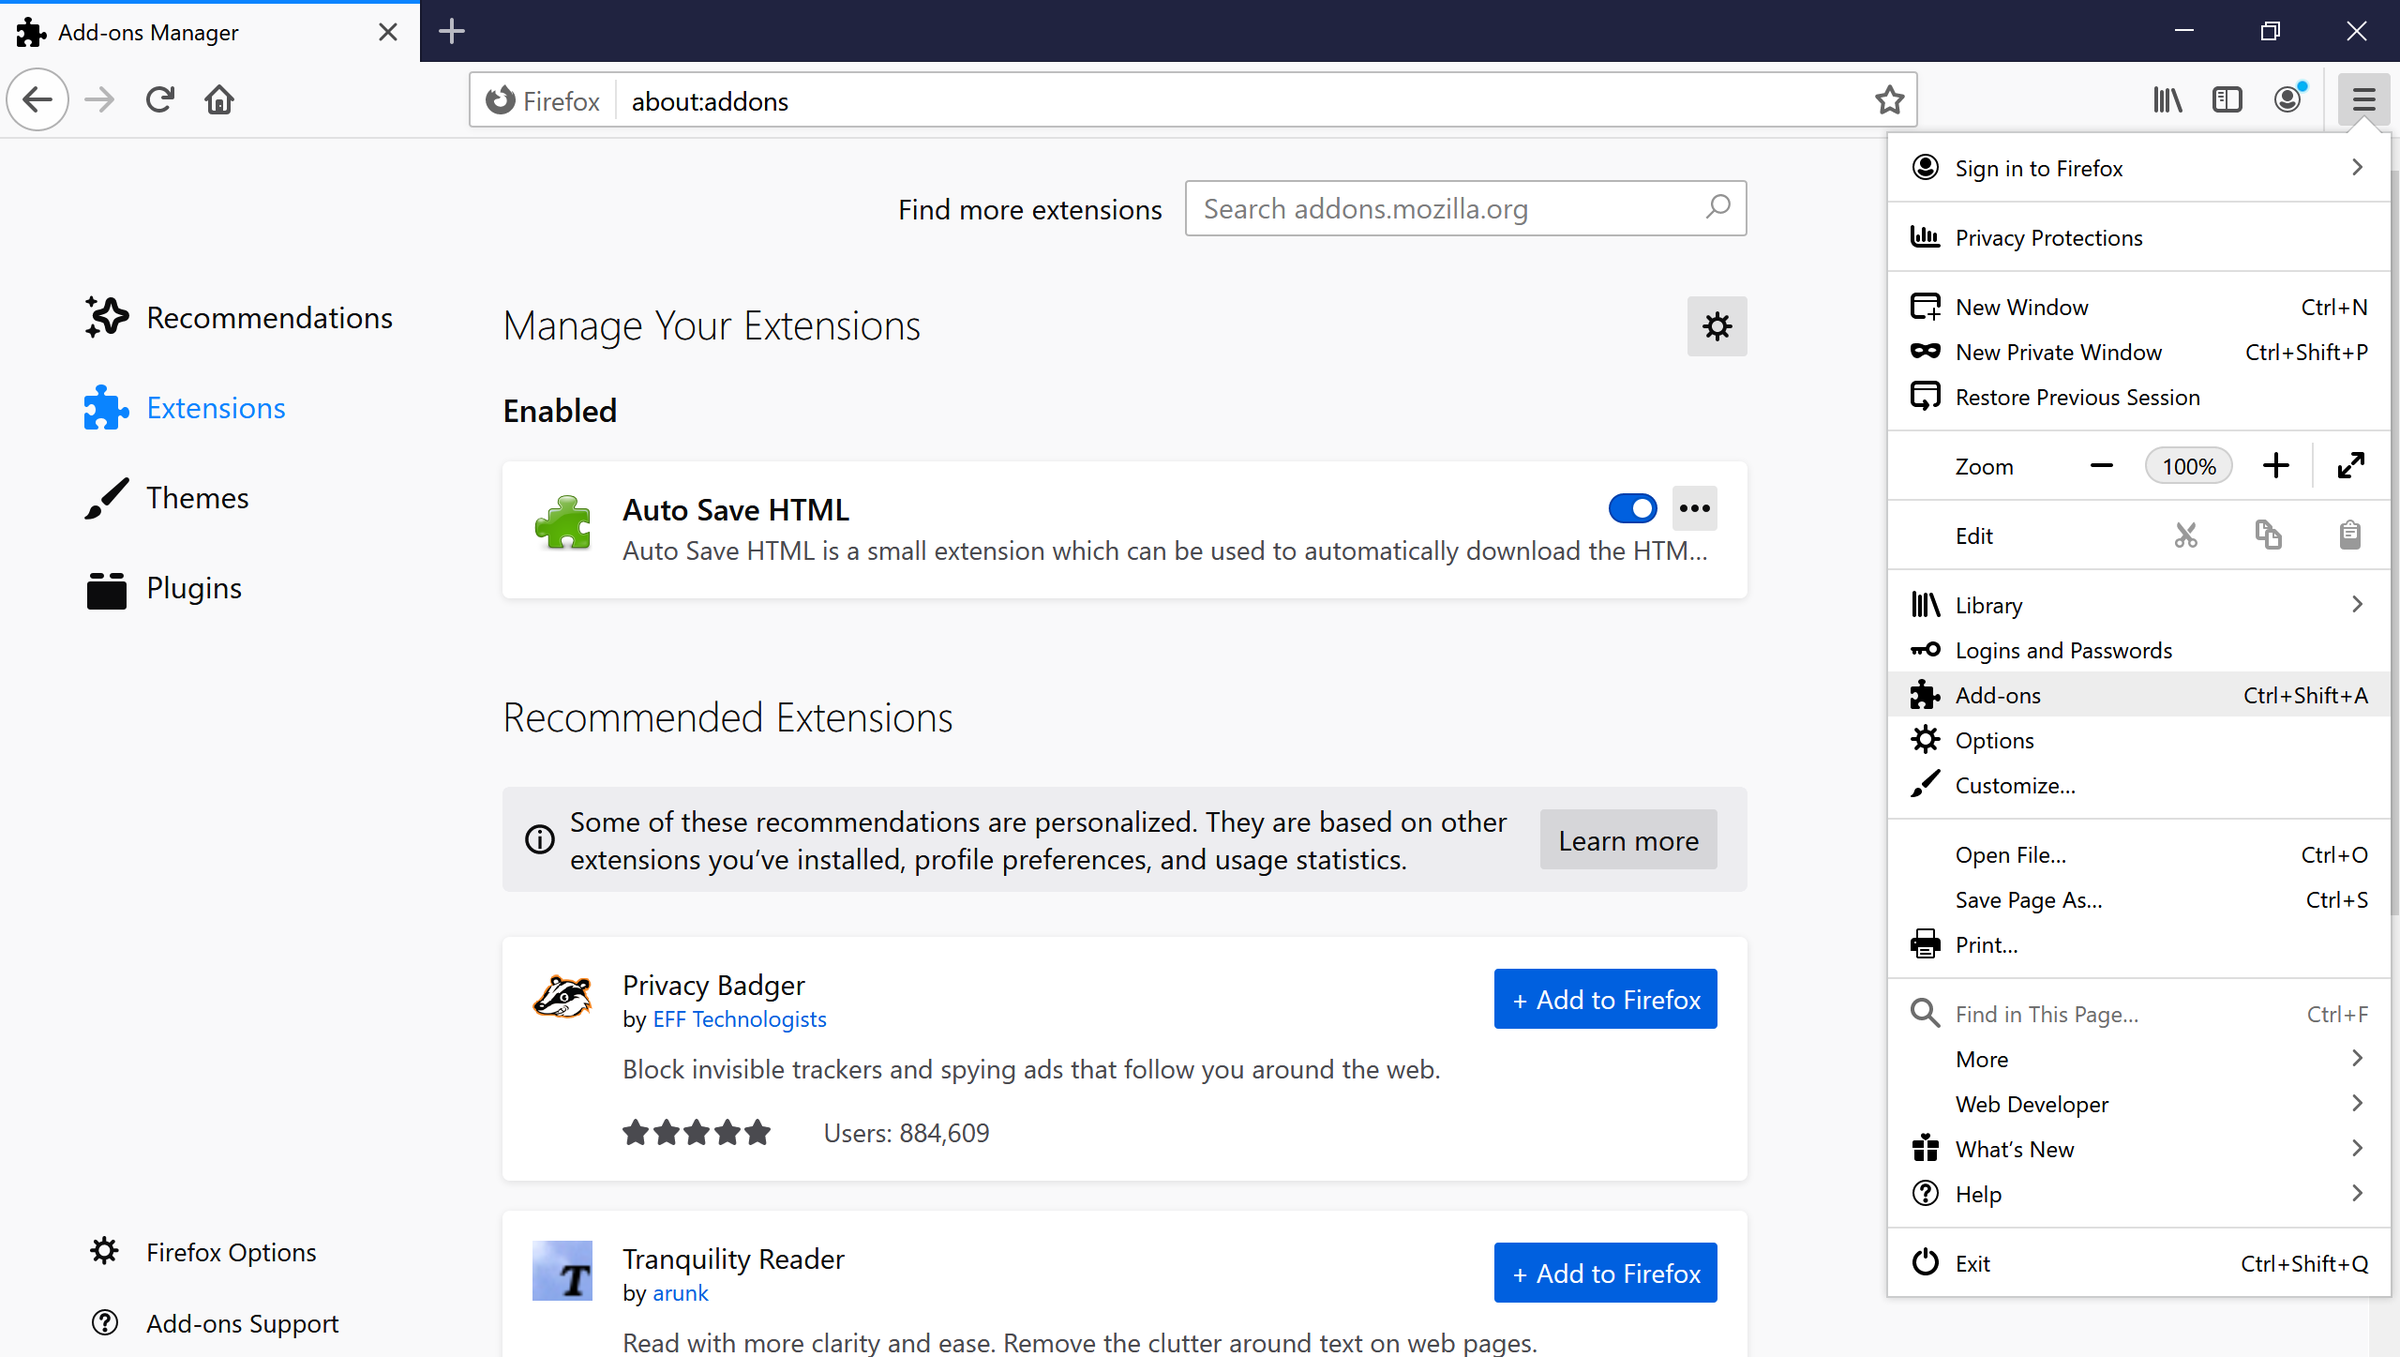
Task: Open the EFF Technologists author link
Action: pyautogui.click(x=739, y=1019)
